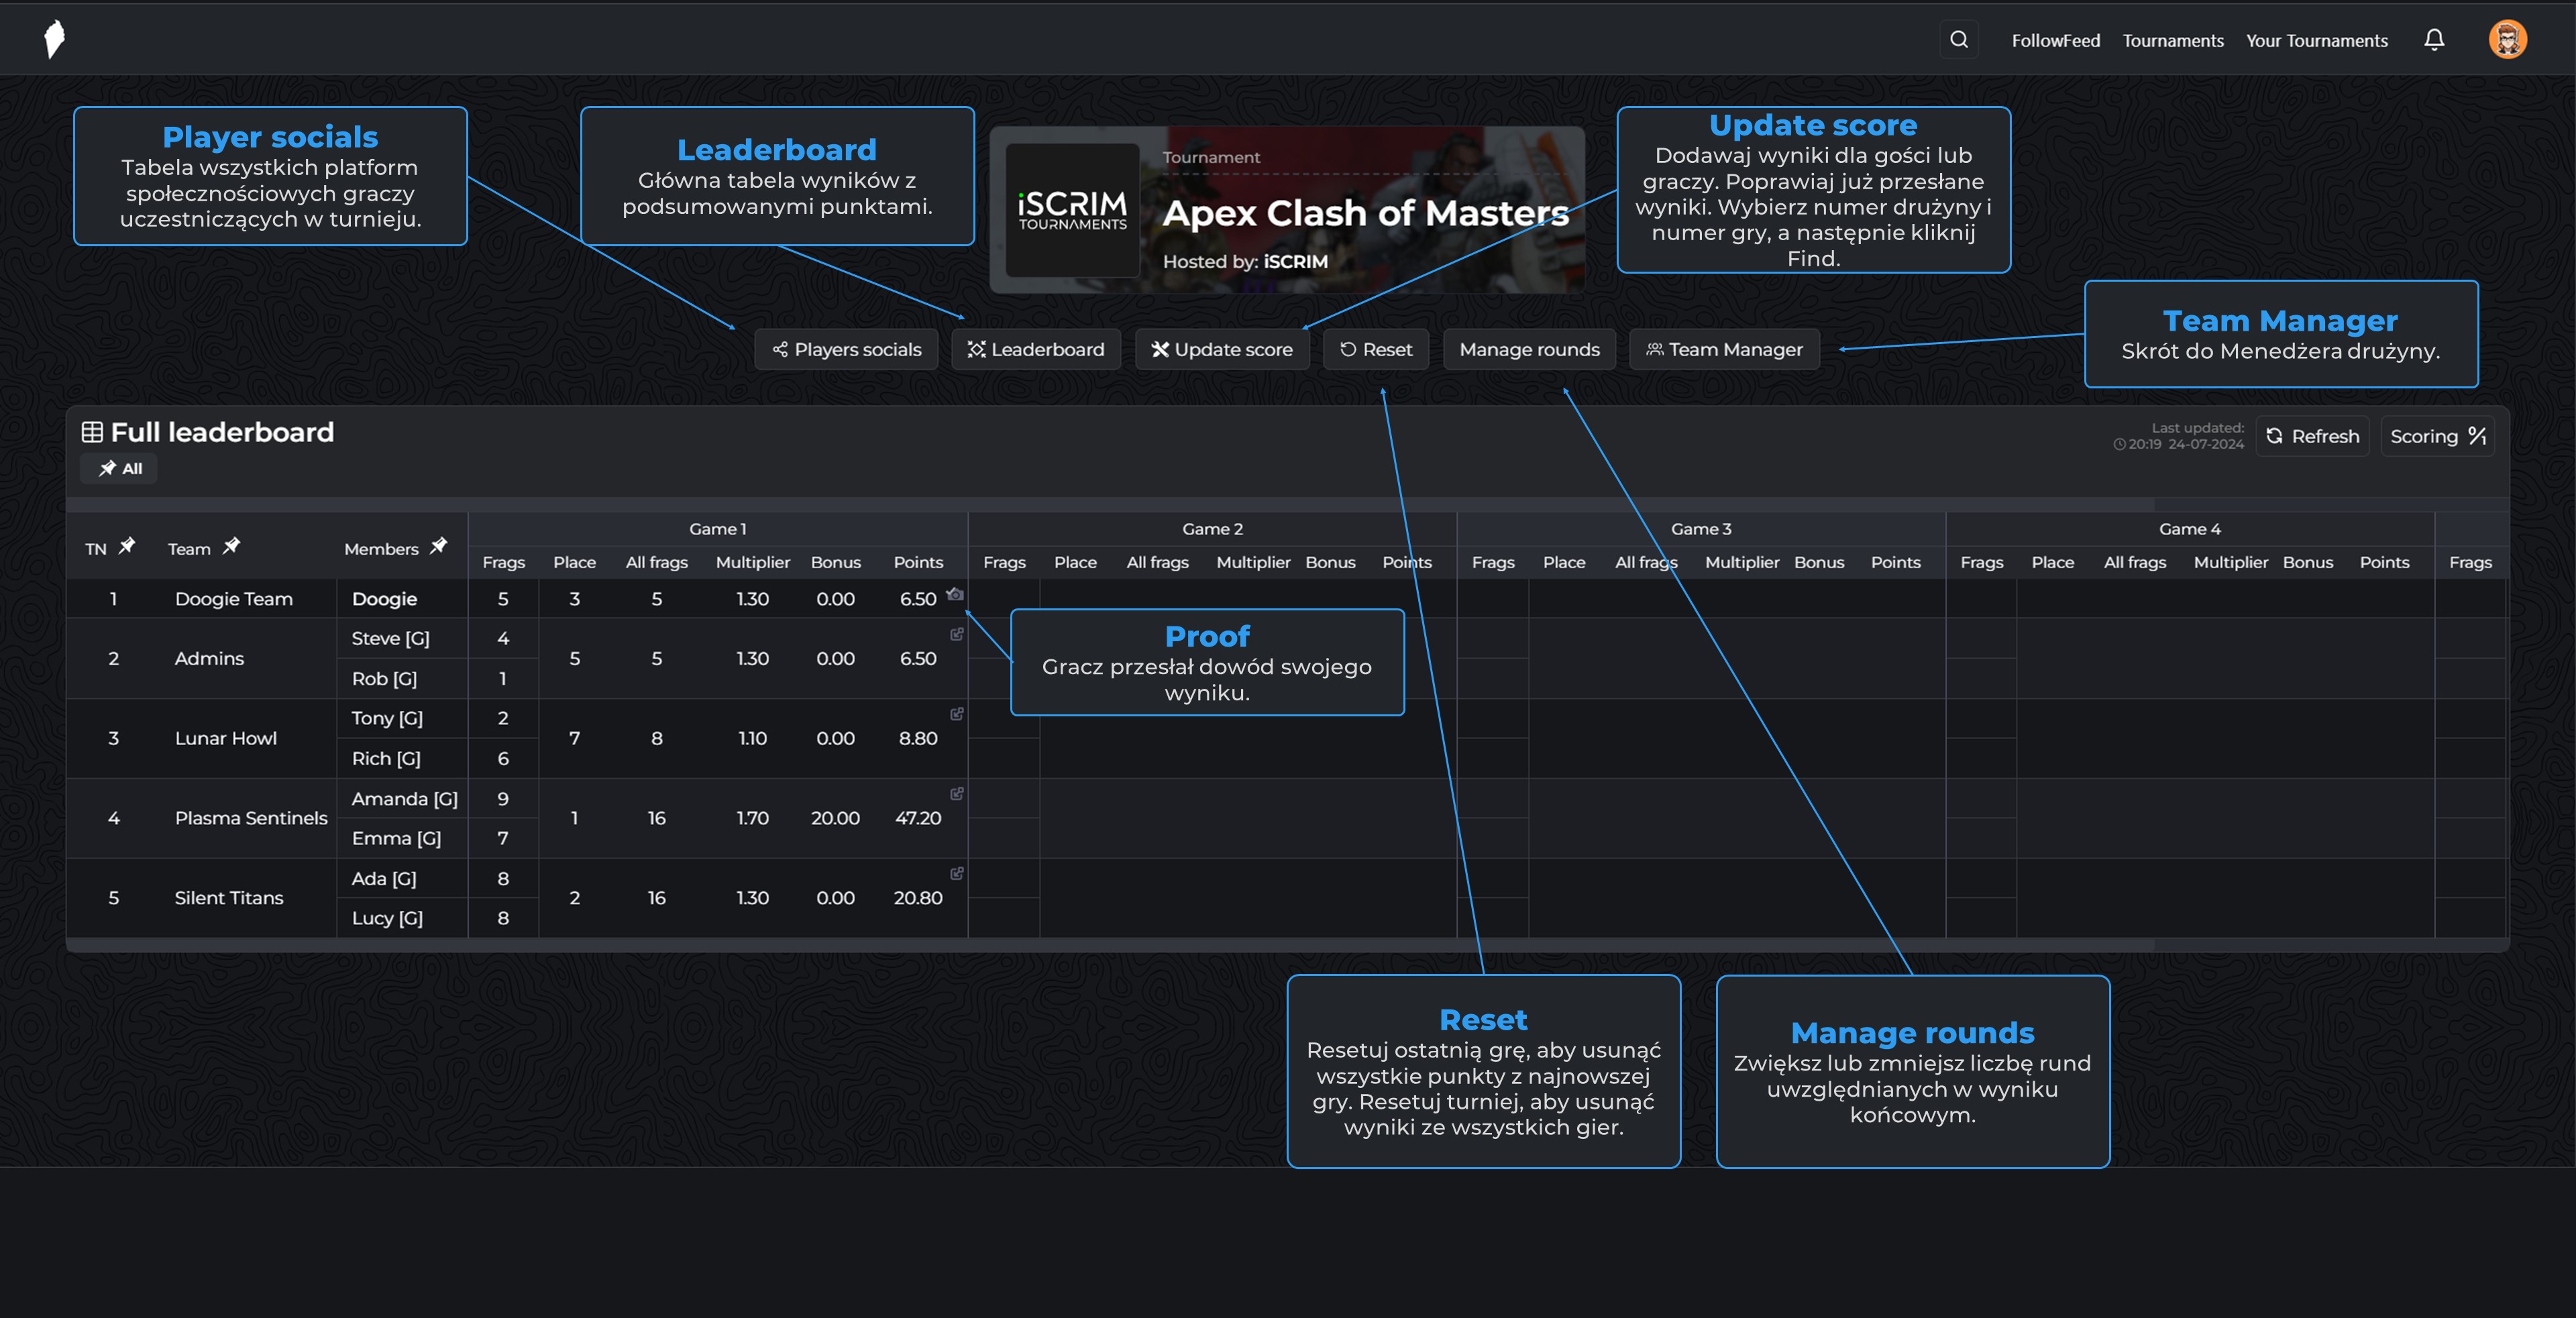
Task: Open the Tournaments menu item
Action: [2172, 40]
